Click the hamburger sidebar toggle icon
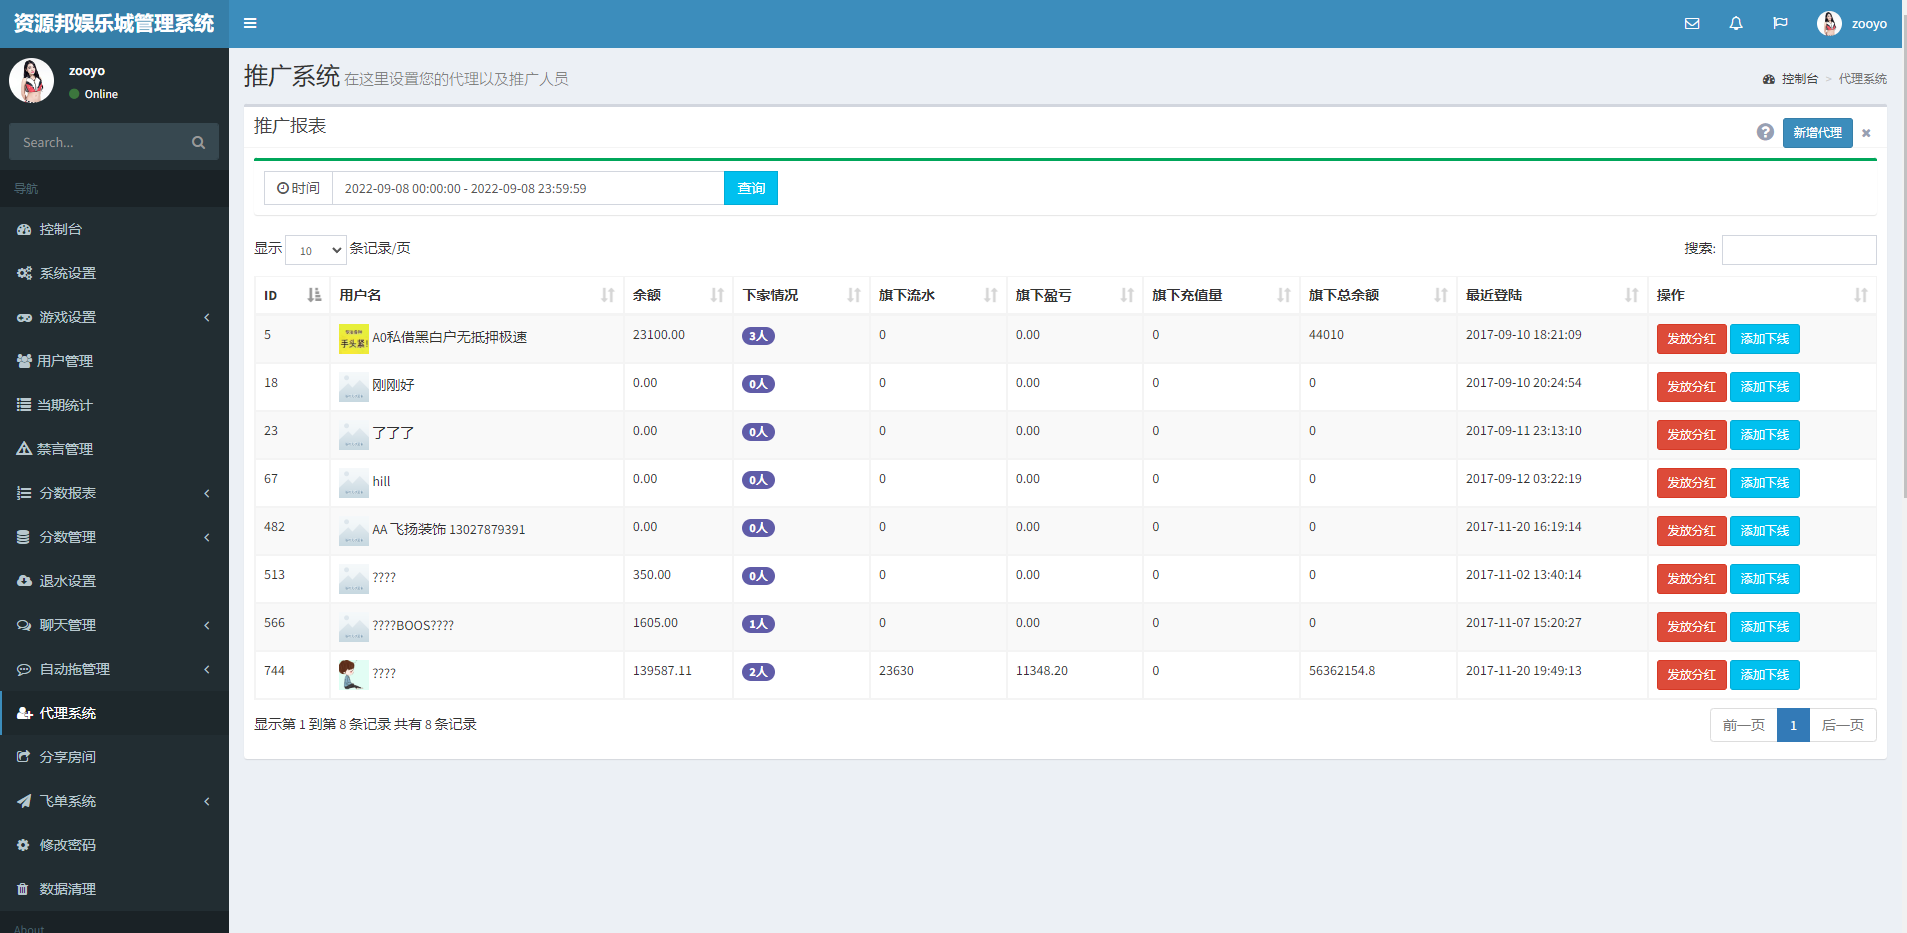1907x933 pixels. click(250, 24)
